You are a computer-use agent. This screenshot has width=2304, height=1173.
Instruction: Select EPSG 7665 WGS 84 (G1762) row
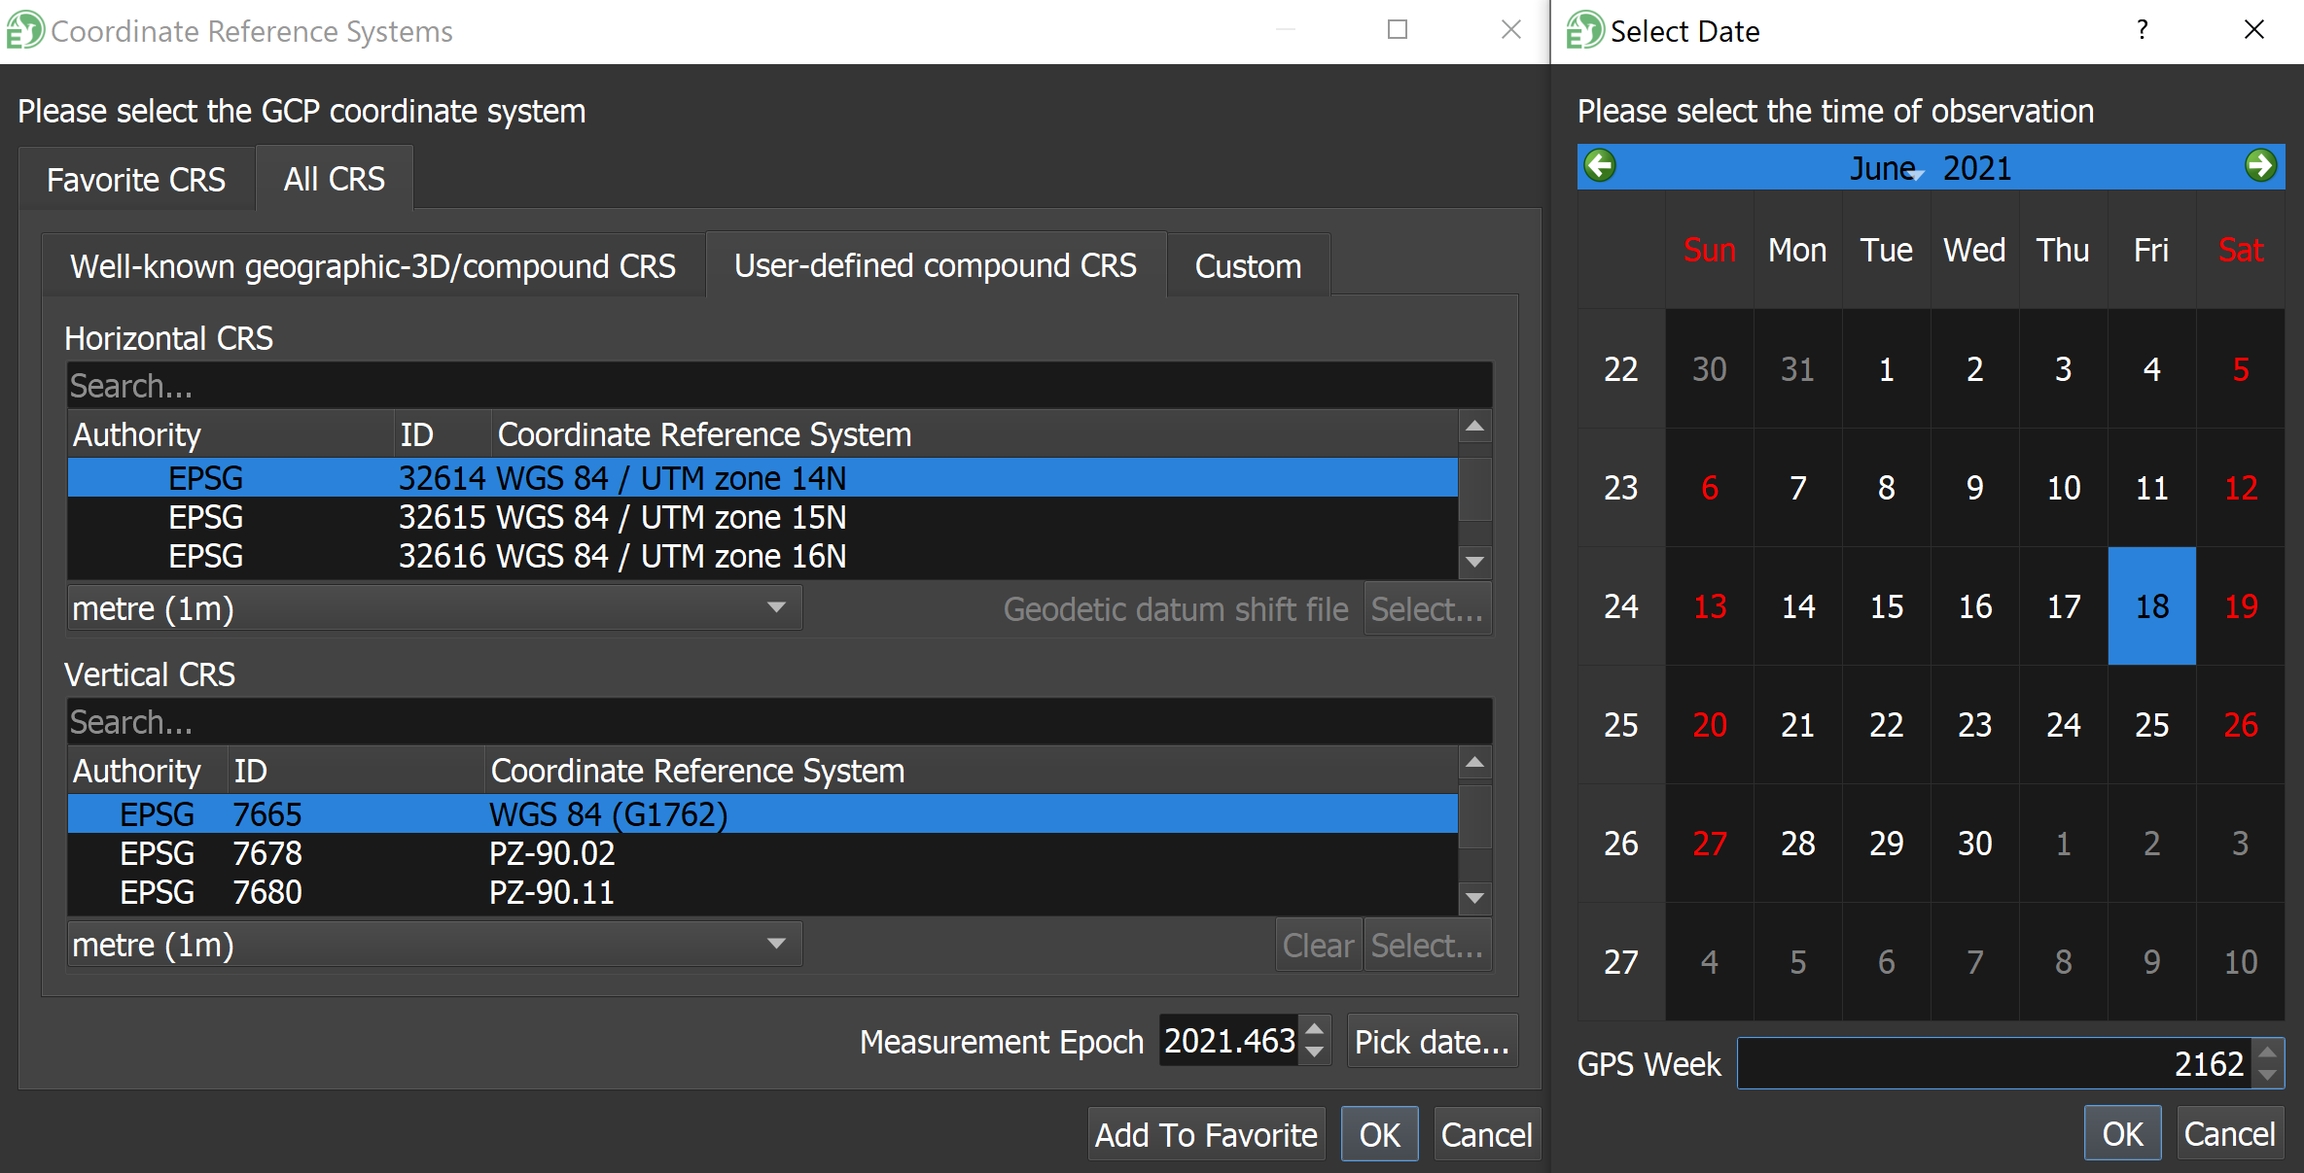(762, 814)
